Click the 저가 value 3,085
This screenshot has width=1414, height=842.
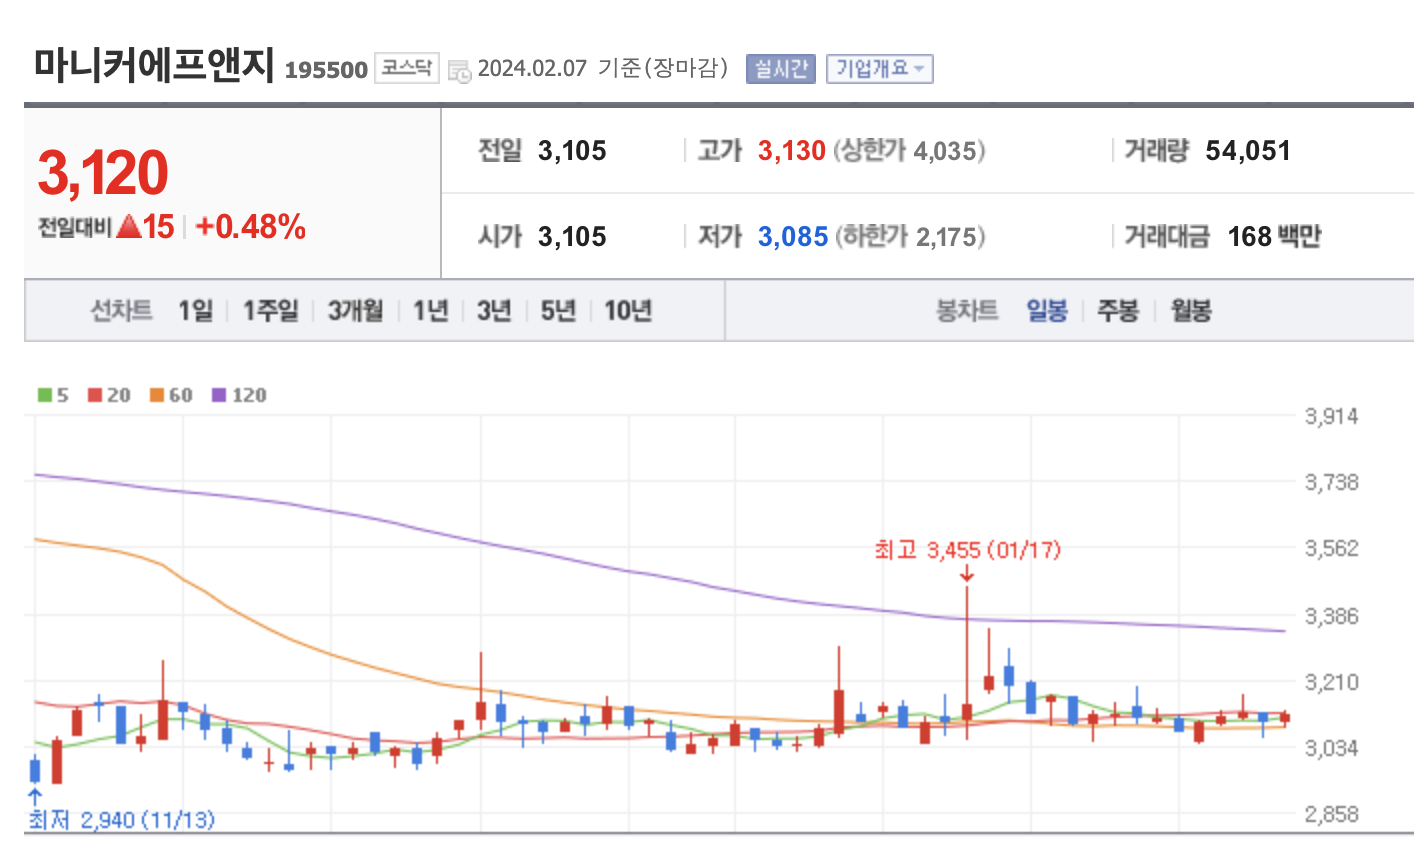tap(792, 237)
